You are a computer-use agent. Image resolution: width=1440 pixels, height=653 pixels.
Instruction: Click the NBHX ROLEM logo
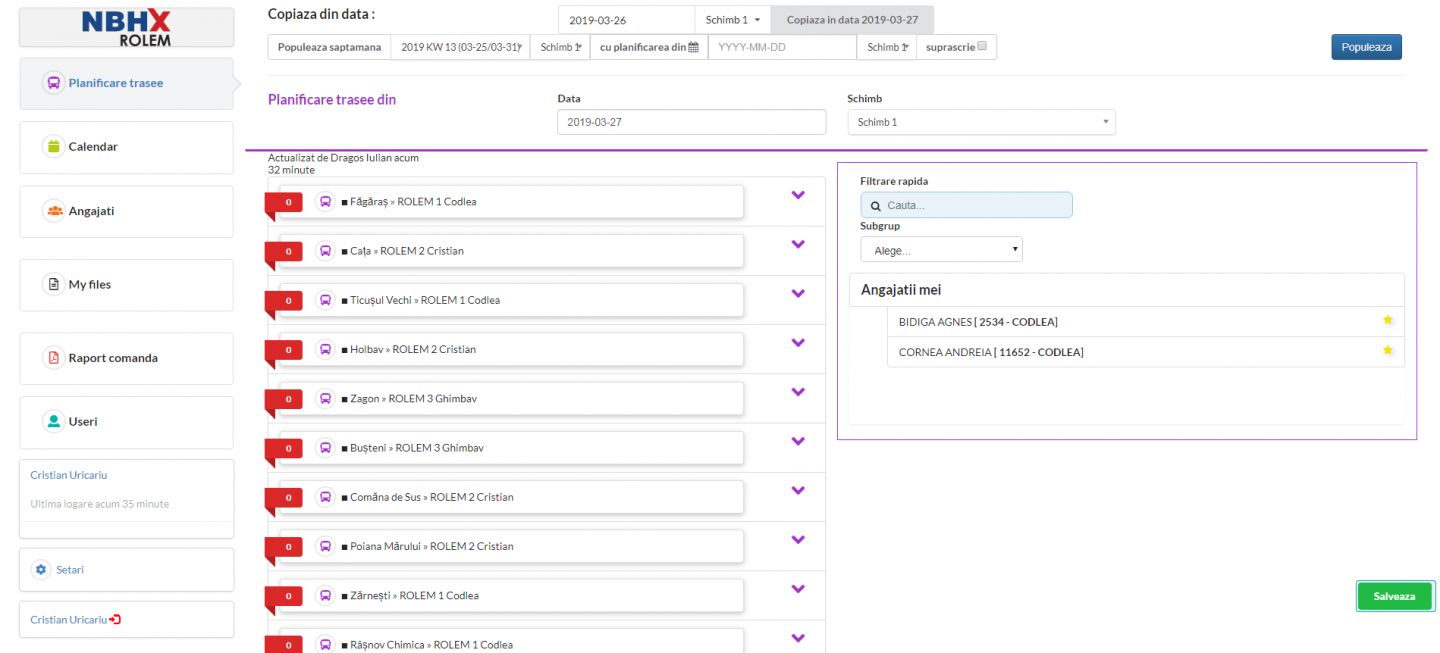(x=126, y=28)
